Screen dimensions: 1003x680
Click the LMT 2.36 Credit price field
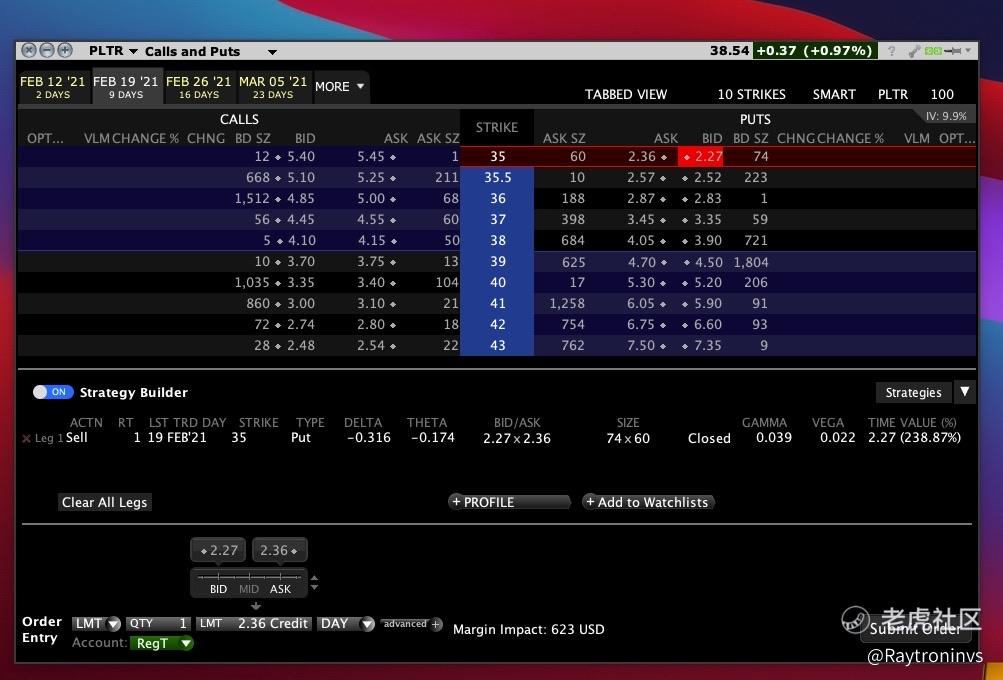coord(254,624)
